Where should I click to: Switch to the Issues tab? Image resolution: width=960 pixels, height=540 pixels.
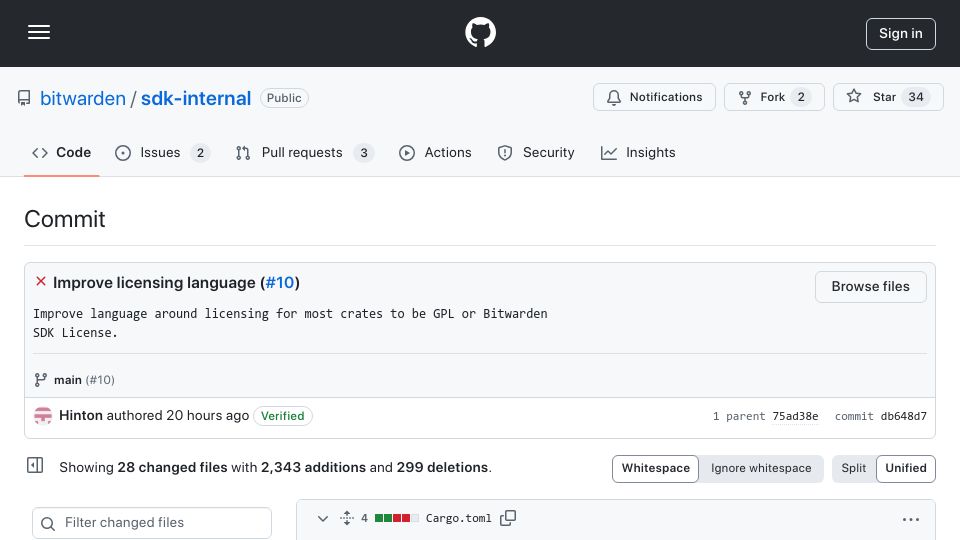pyautogui.click(x=162, y=152)
